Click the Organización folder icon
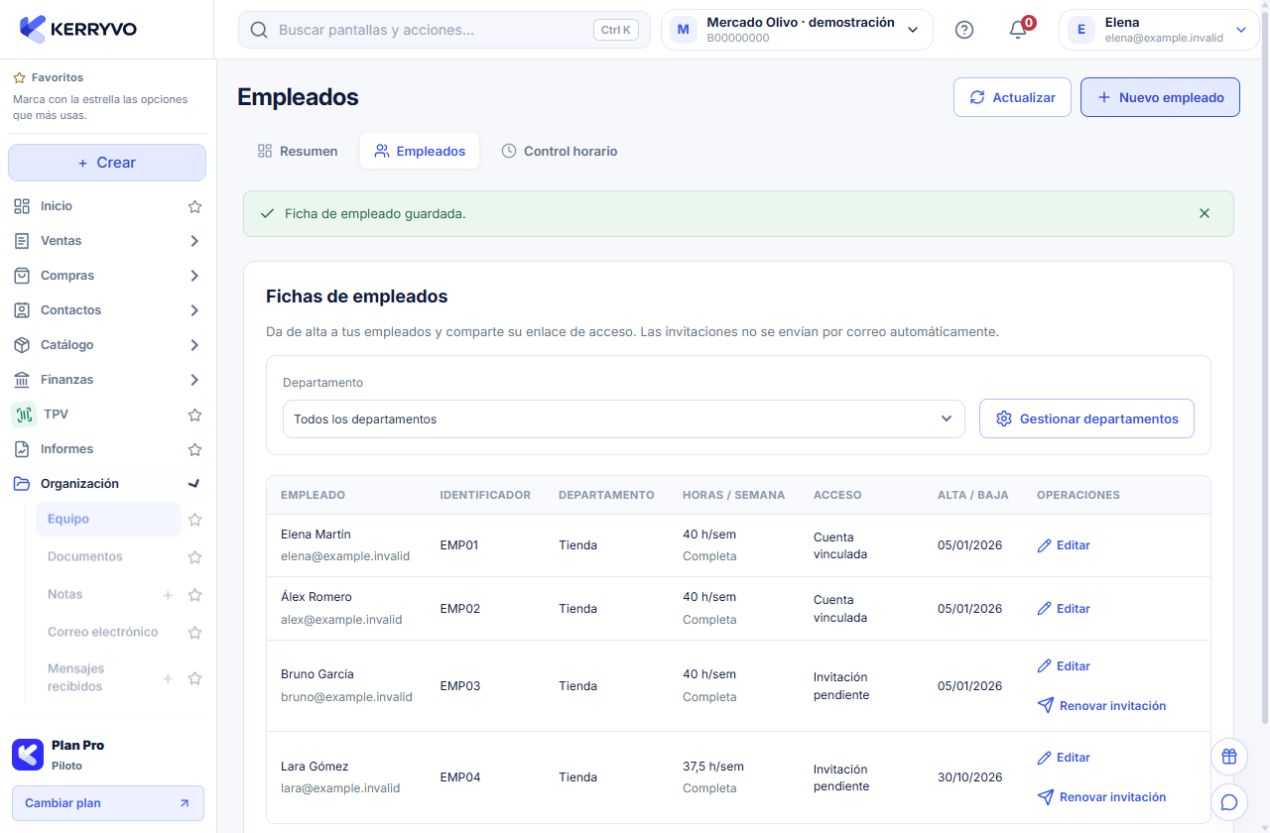This screenshot has width=1270, height=833. [21, 484]
